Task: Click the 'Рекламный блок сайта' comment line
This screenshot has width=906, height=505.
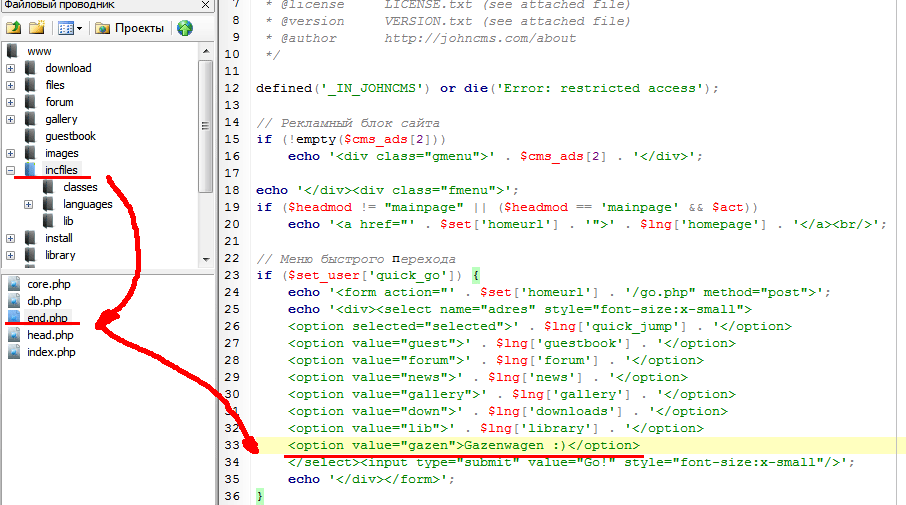Action: [348, 122]
